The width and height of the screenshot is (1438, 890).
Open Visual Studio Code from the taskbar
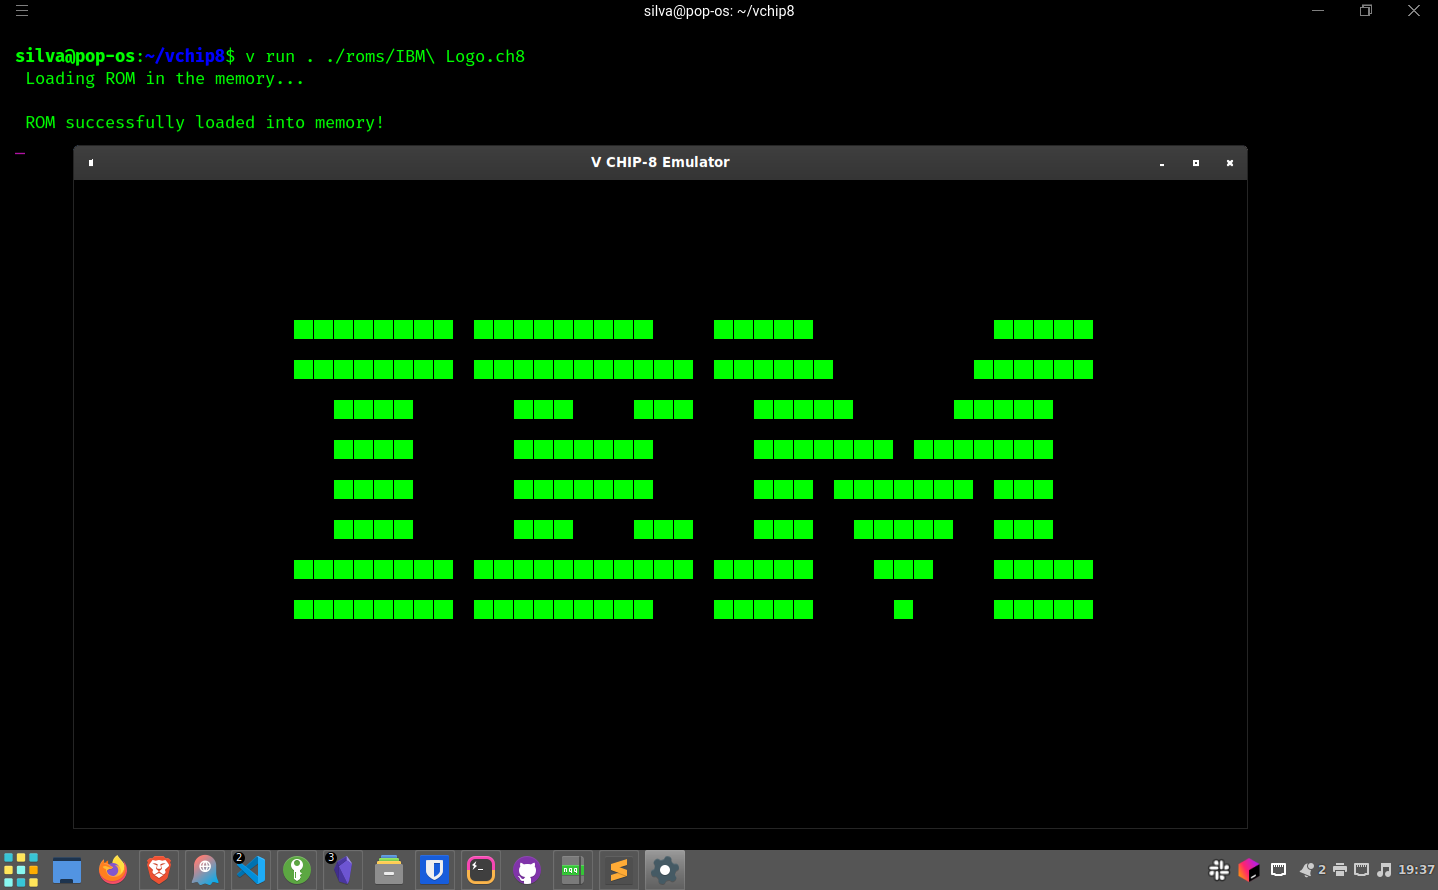coord(250,870)
